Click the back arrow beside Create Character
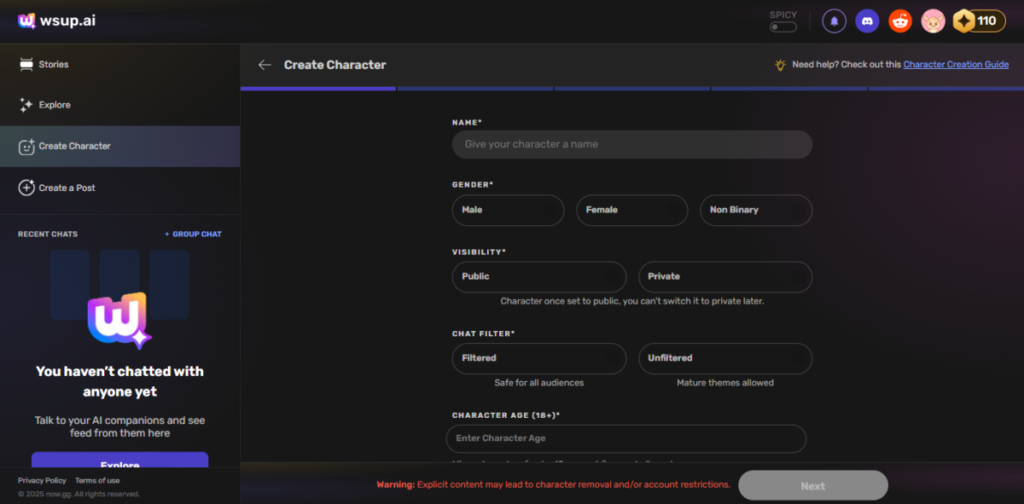The height and width of the screenshot is (504, 1024). pos(264,65)
